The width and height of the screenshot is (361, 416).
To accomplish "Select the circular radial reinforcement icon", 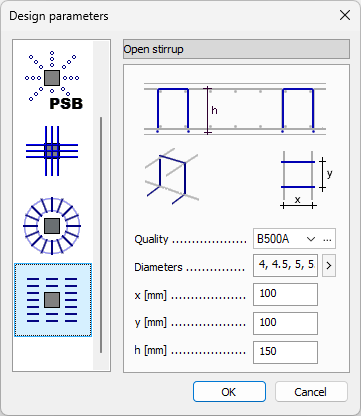I will 52,226.
